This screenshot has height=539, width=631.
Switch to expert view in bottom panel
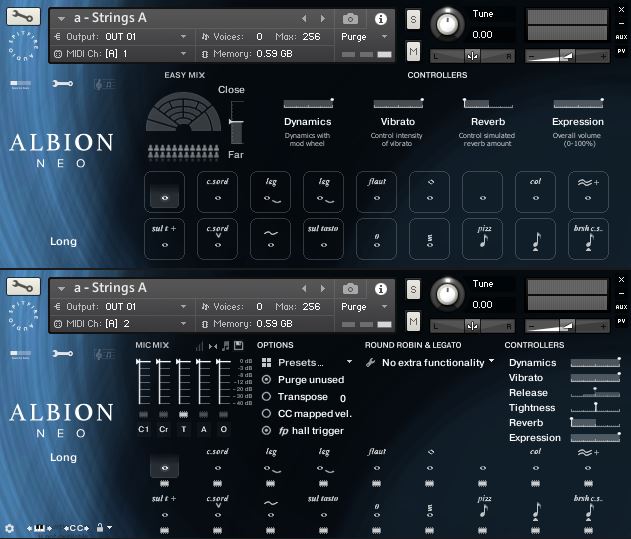(62, 353)
